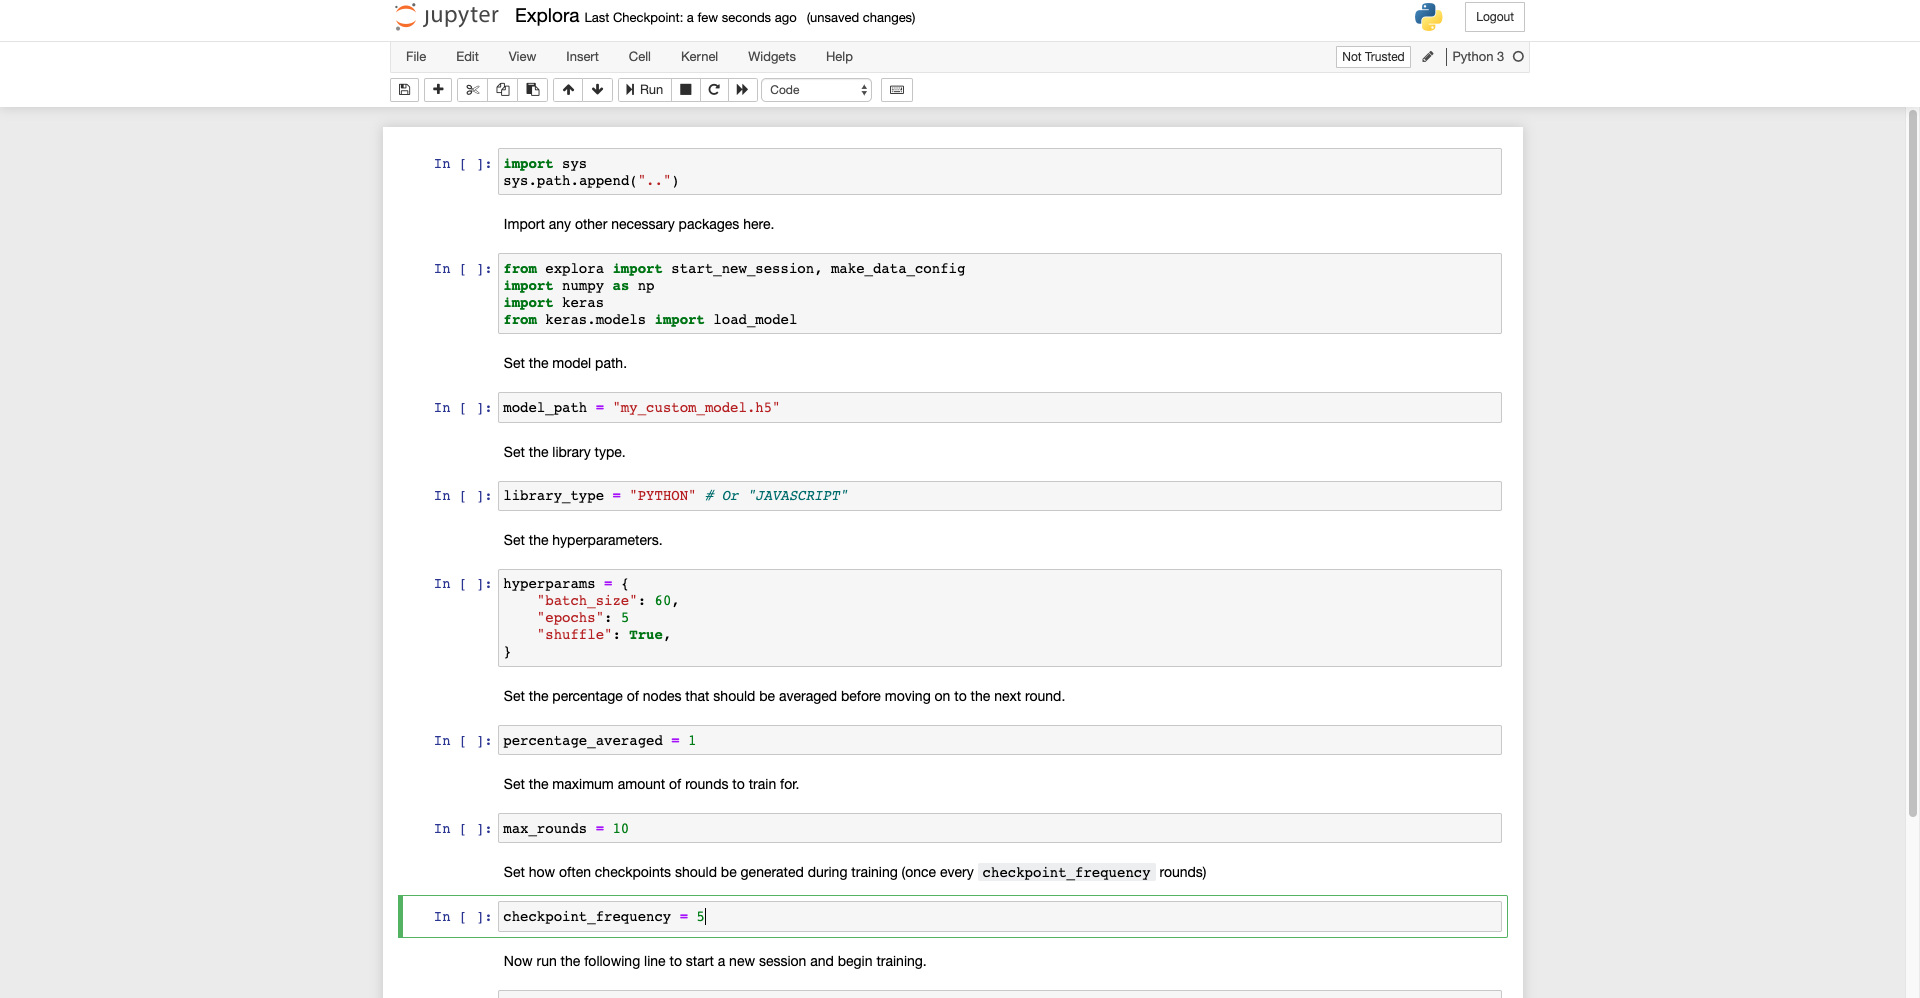1920x998 pixels.
Task: Select the percentage of nodes markdown cell
Action: [784, 696]
